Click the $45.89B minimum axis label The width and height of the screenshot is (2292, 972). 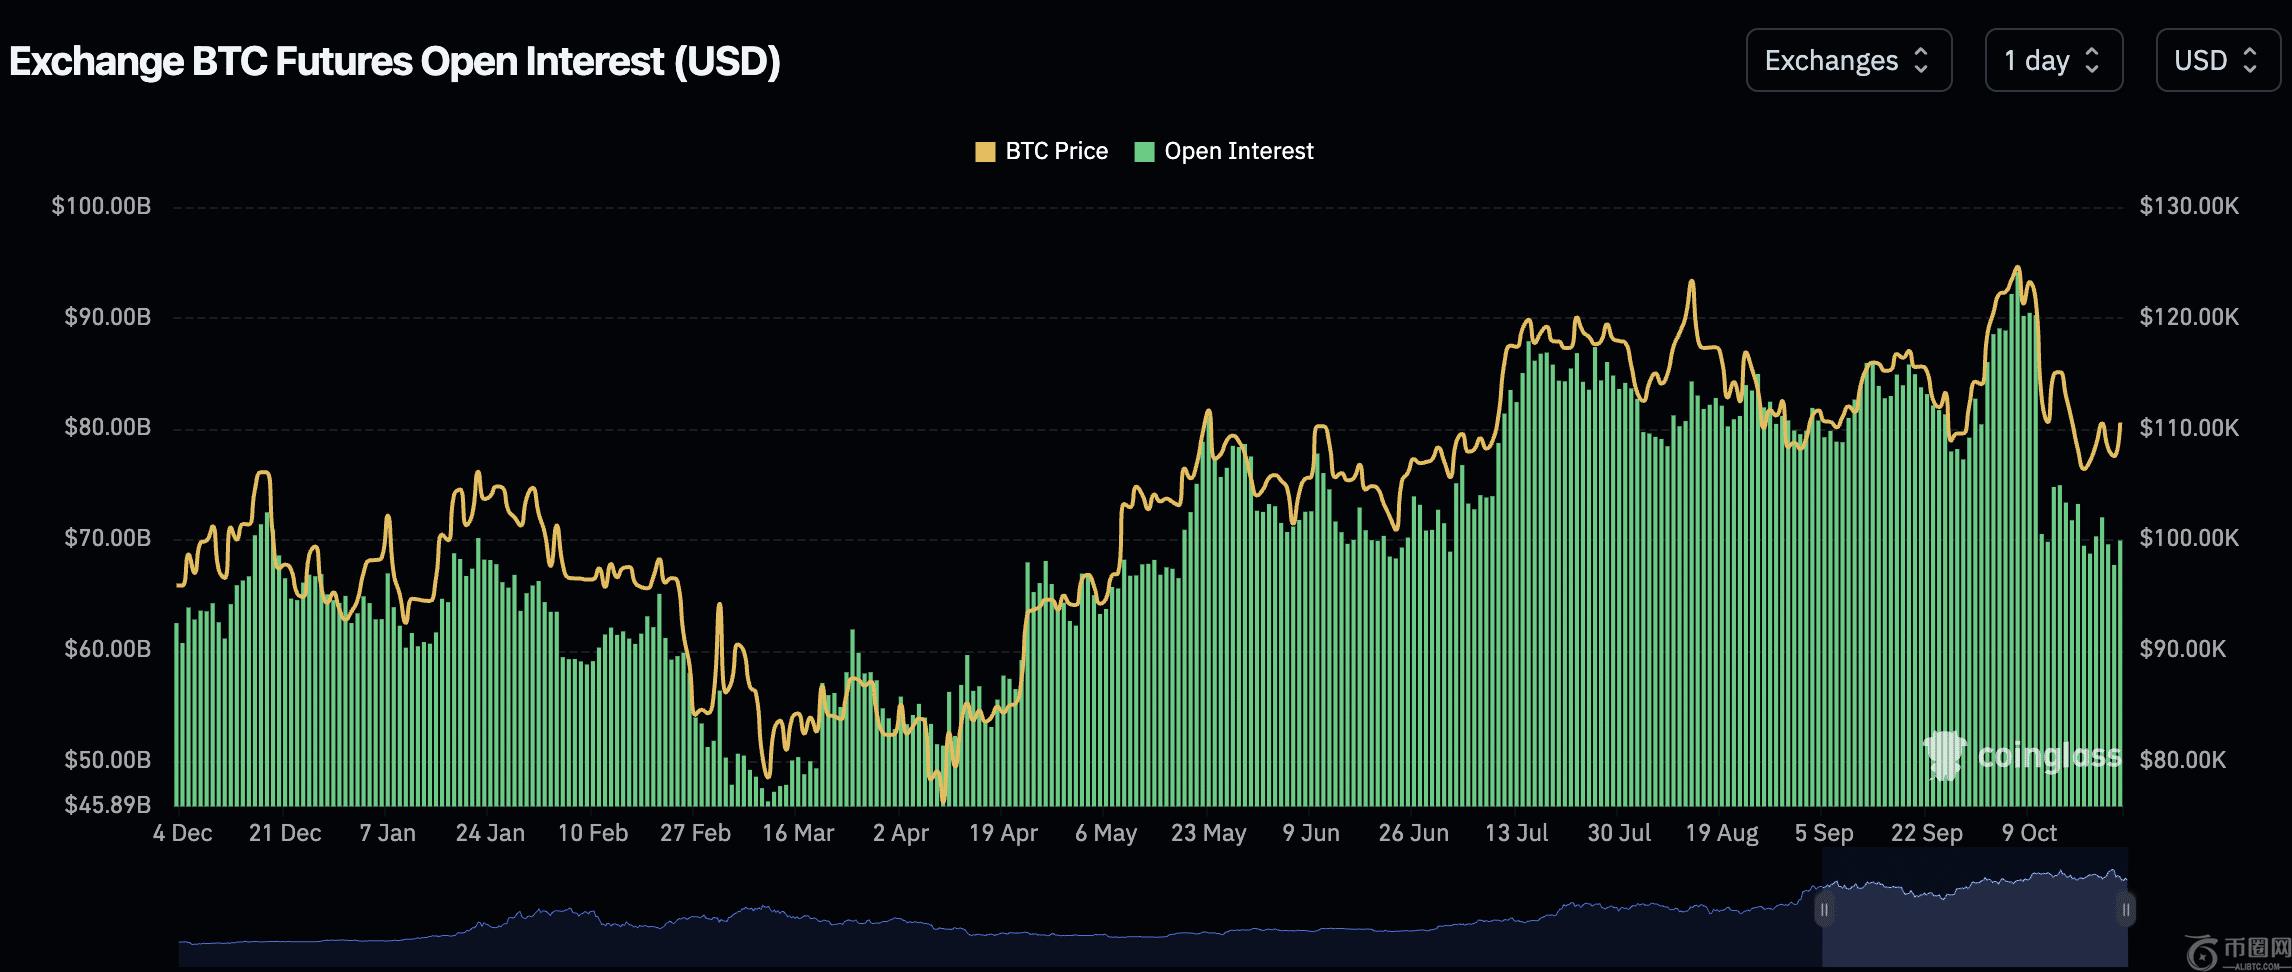(107, 804)
